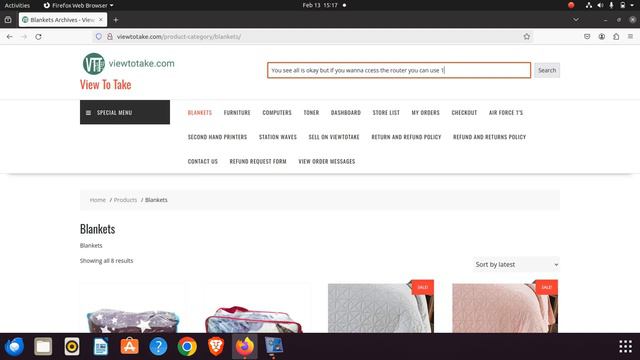Click the red recording indicator in top bar
This screenshot has width=640, height=360.
[x=571, y=5]
